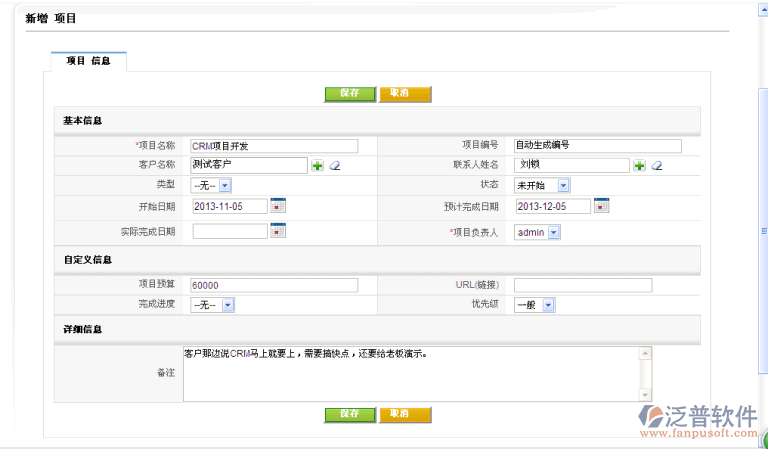
Task: Click the top orange 取消 button
Action: pos(404,93)
